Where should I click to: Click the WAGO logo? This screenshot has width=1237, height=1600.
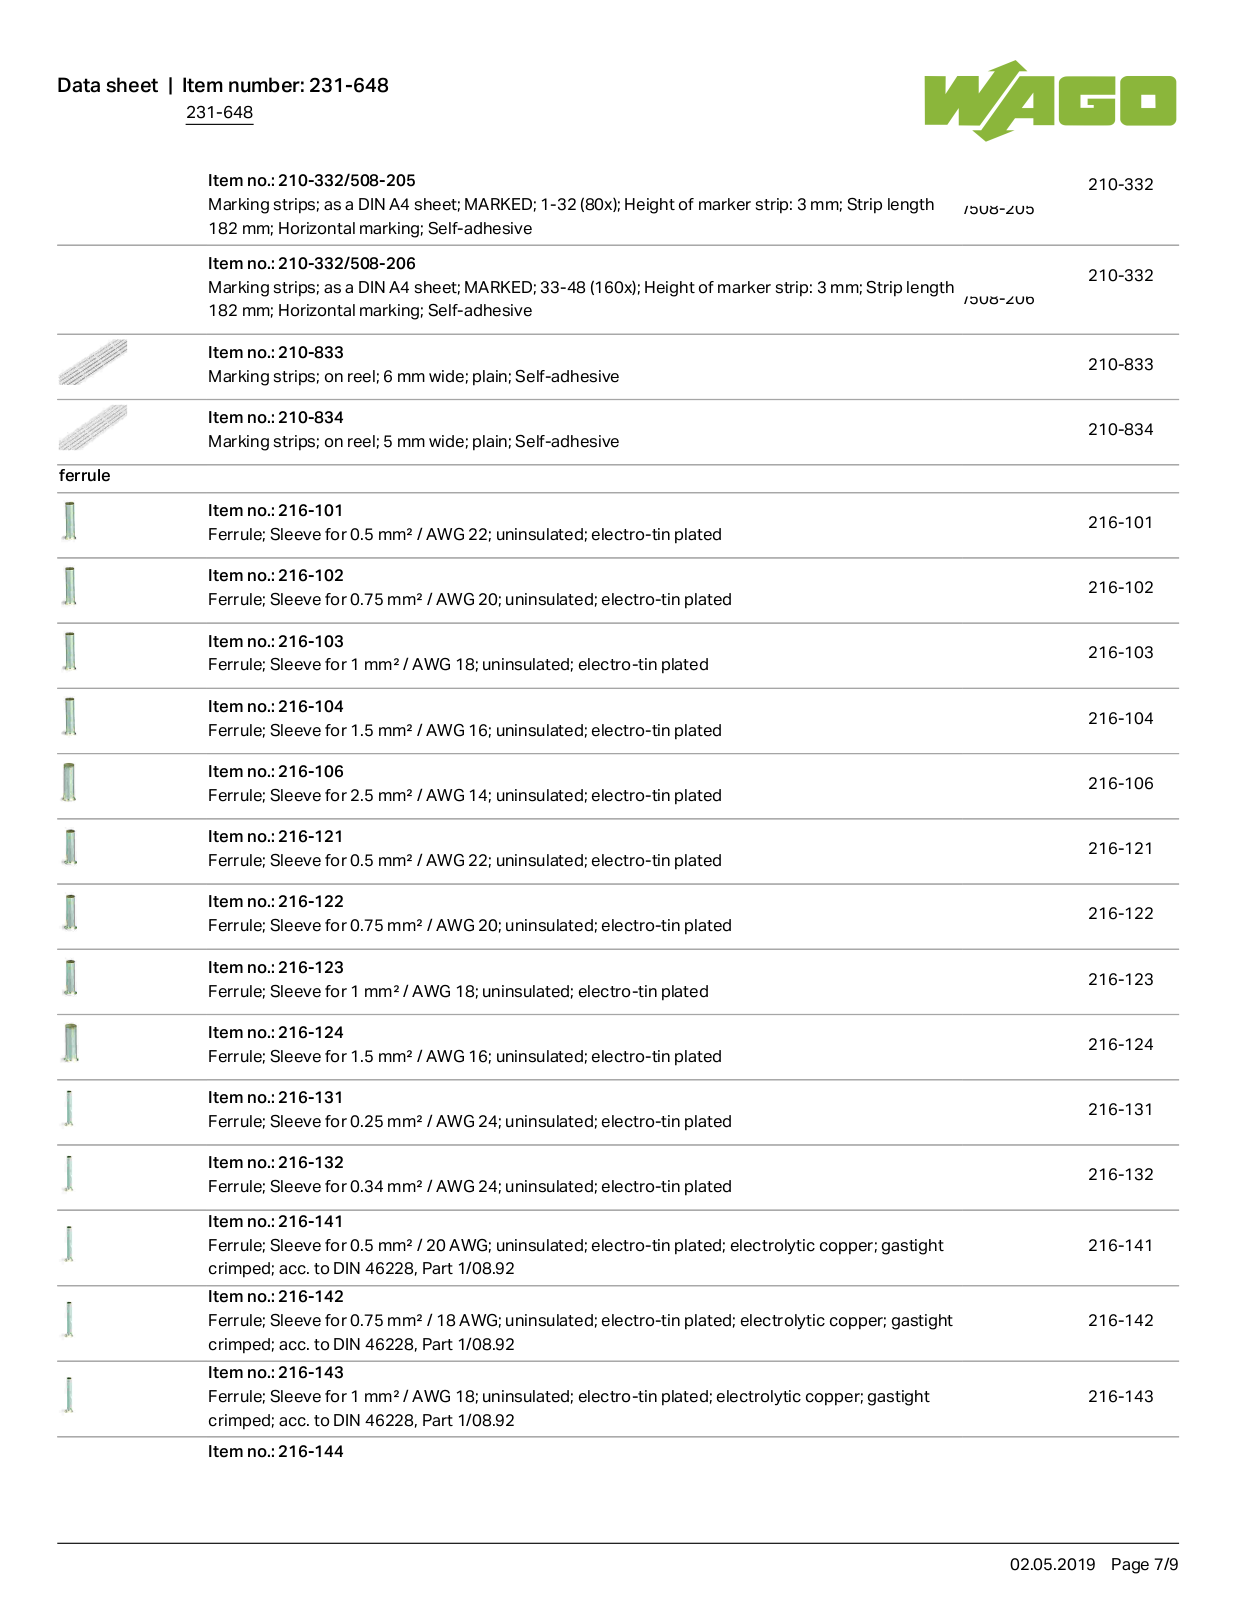tap(1050, 100)
